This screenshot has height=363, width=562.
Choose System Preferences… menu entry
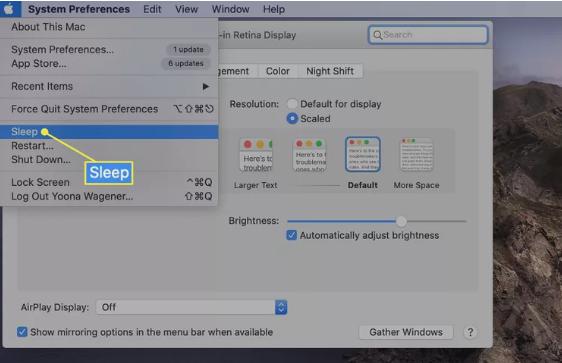click(109, 49)
